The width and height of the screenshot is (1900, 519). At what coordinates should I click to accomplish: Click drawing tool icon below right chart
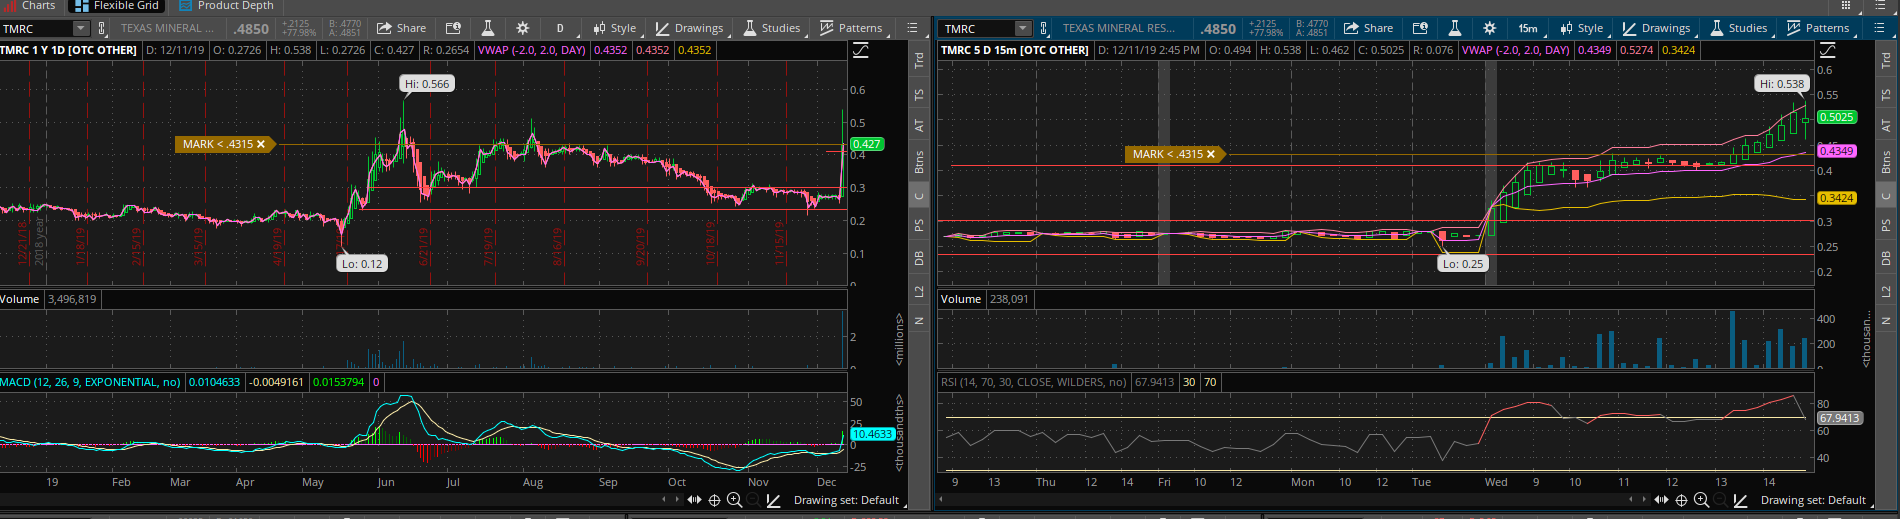coord(1741,500)
